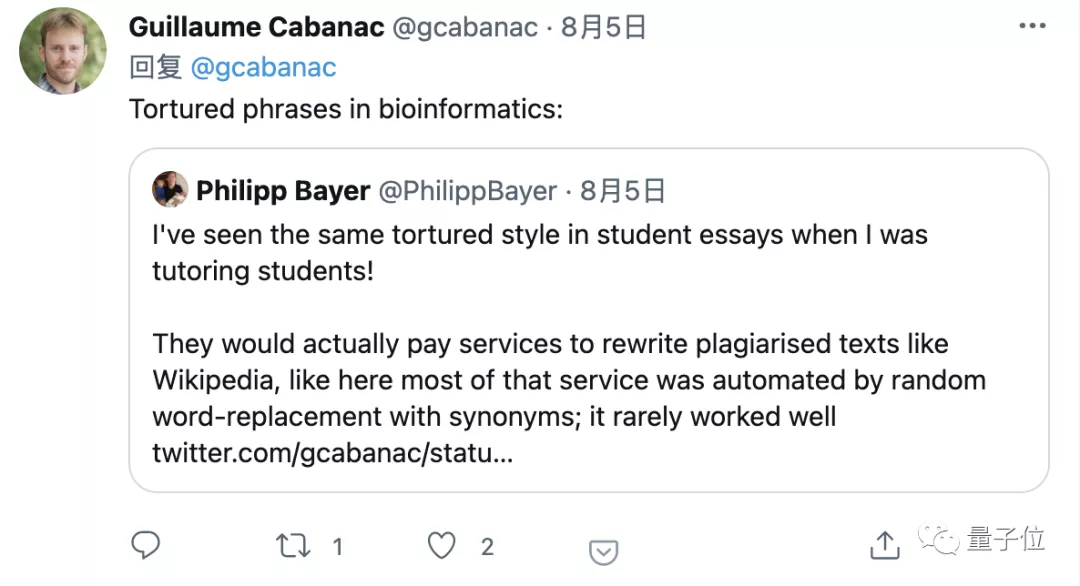Viewport: 1080px width, 586px height.
Task: Click the heart icon to like the tweet
Action: tap(440, 546)
